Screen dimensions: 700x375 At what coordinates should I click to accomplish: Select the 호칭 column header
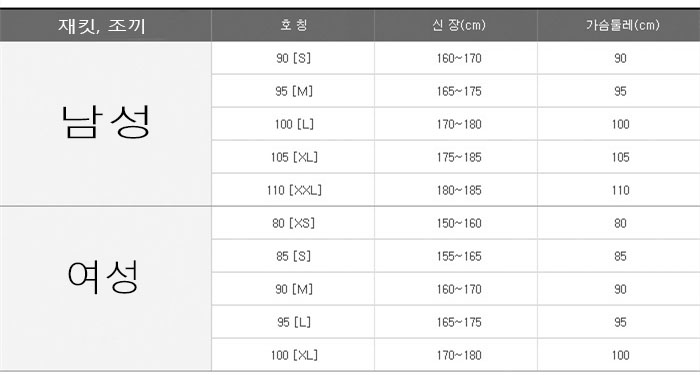[x=293, y=25]
